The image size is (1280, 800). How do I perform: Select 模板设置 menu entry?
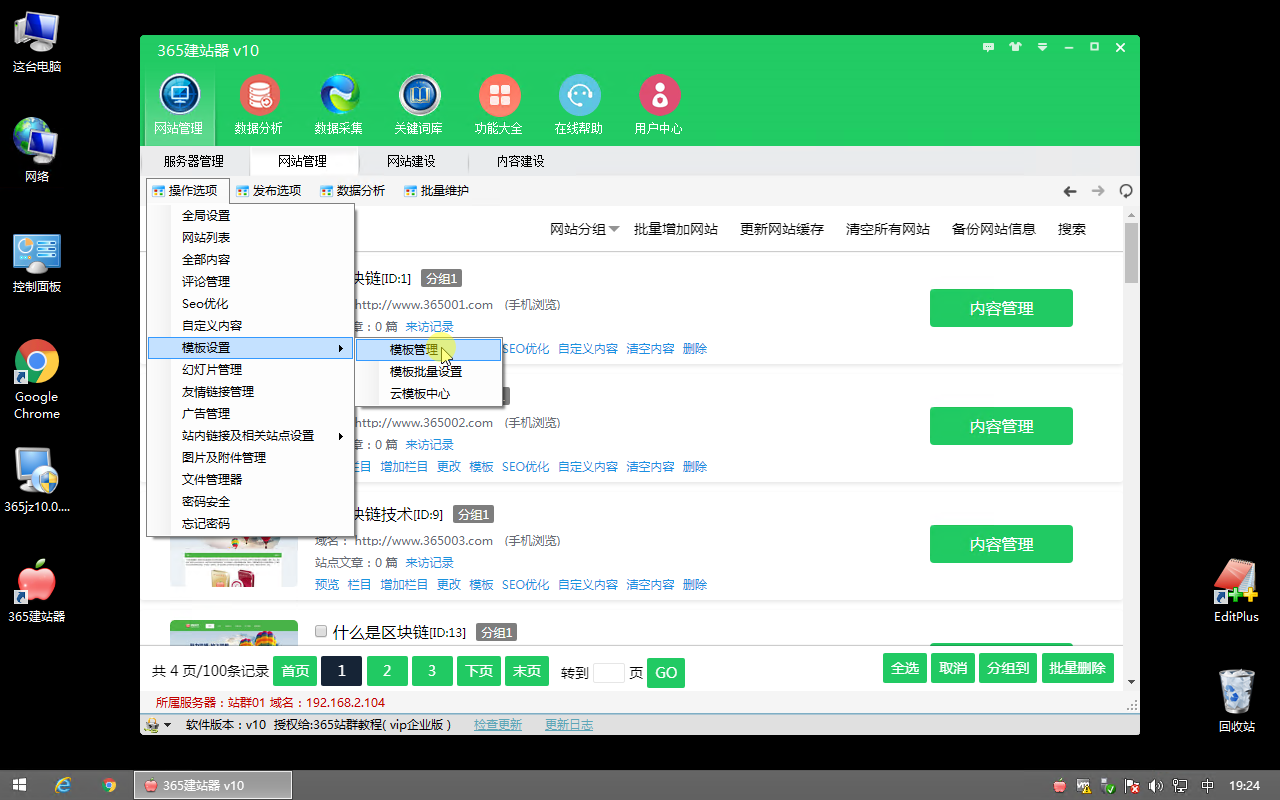250,348
